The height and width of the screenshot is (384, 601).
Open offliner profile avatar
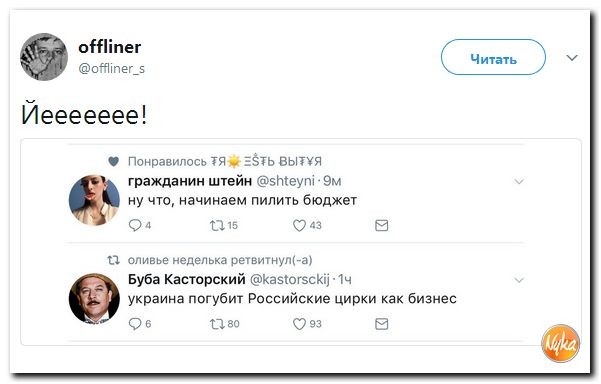pyautogui.click(x=44, y=57)
